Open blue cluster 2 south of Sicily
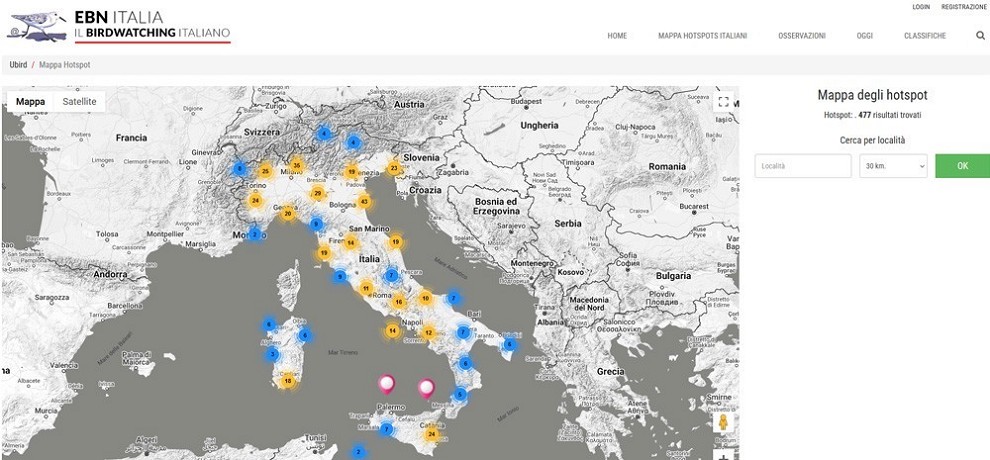Viewport: 990px width, 460px height. (359, 452)
